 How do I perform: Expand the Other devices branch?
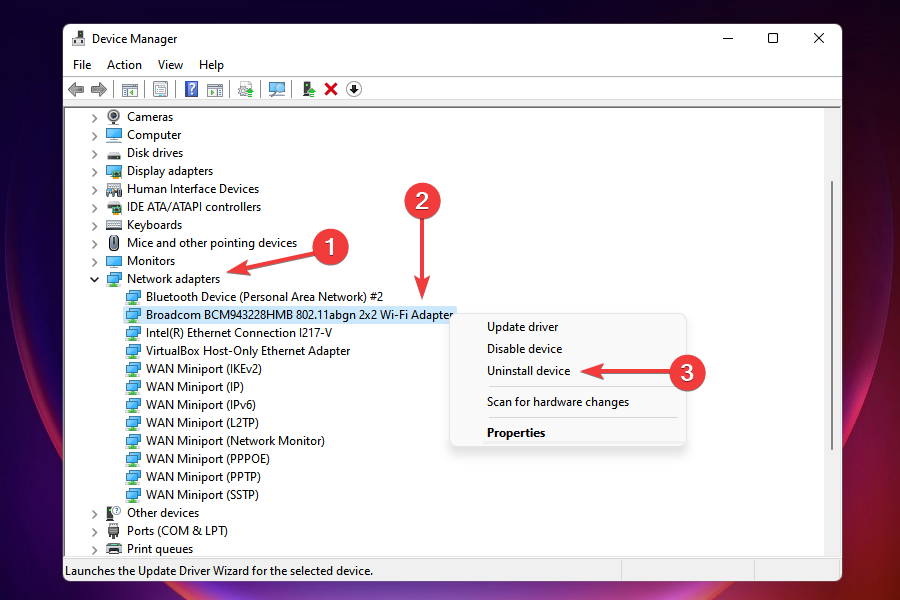(94, 512)
